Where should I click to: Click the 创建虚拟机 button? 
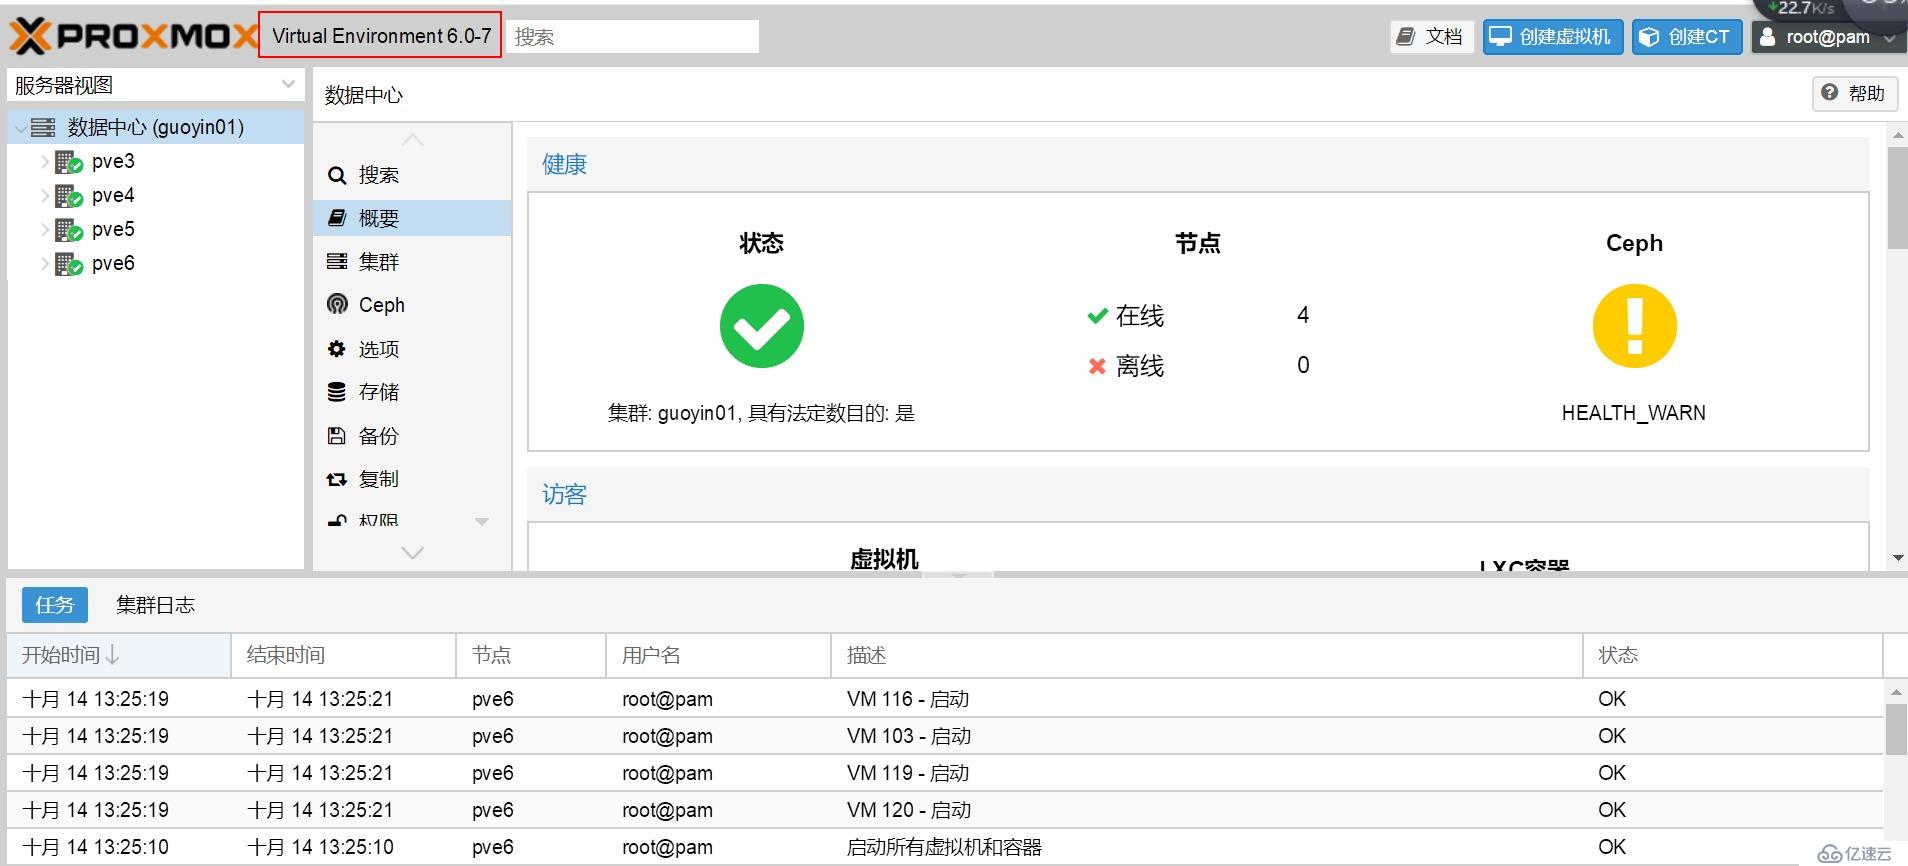tap(1552, 37)
